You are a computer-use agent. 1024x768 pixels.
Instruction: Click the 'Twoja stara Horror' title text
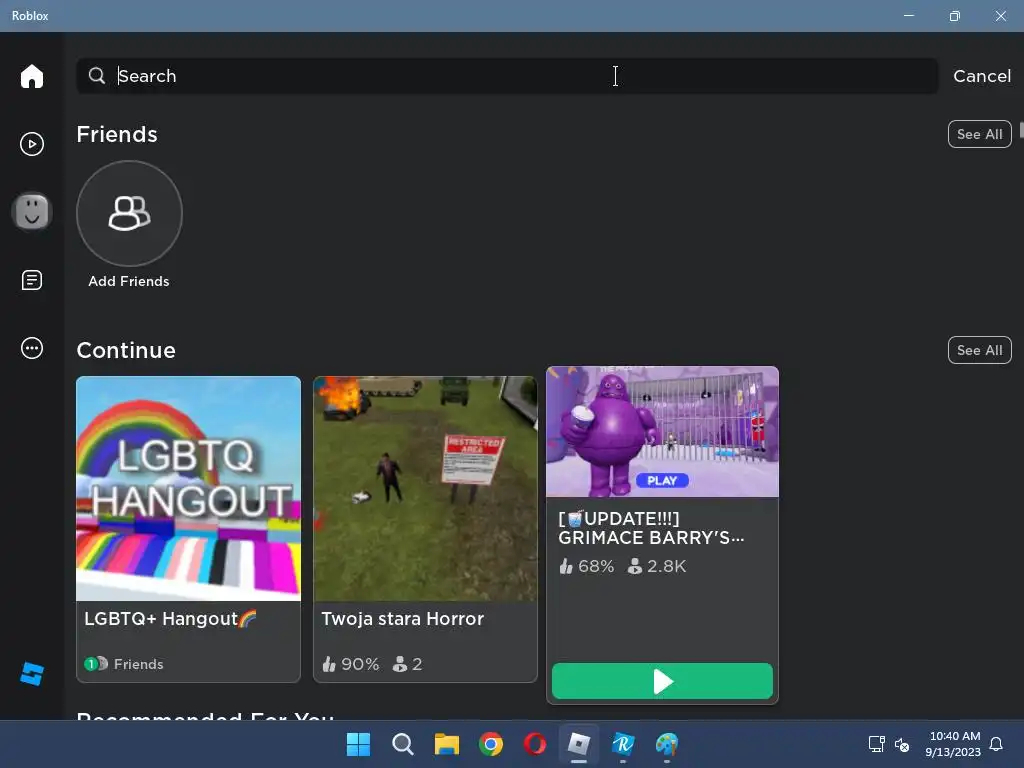coord(402,618)
